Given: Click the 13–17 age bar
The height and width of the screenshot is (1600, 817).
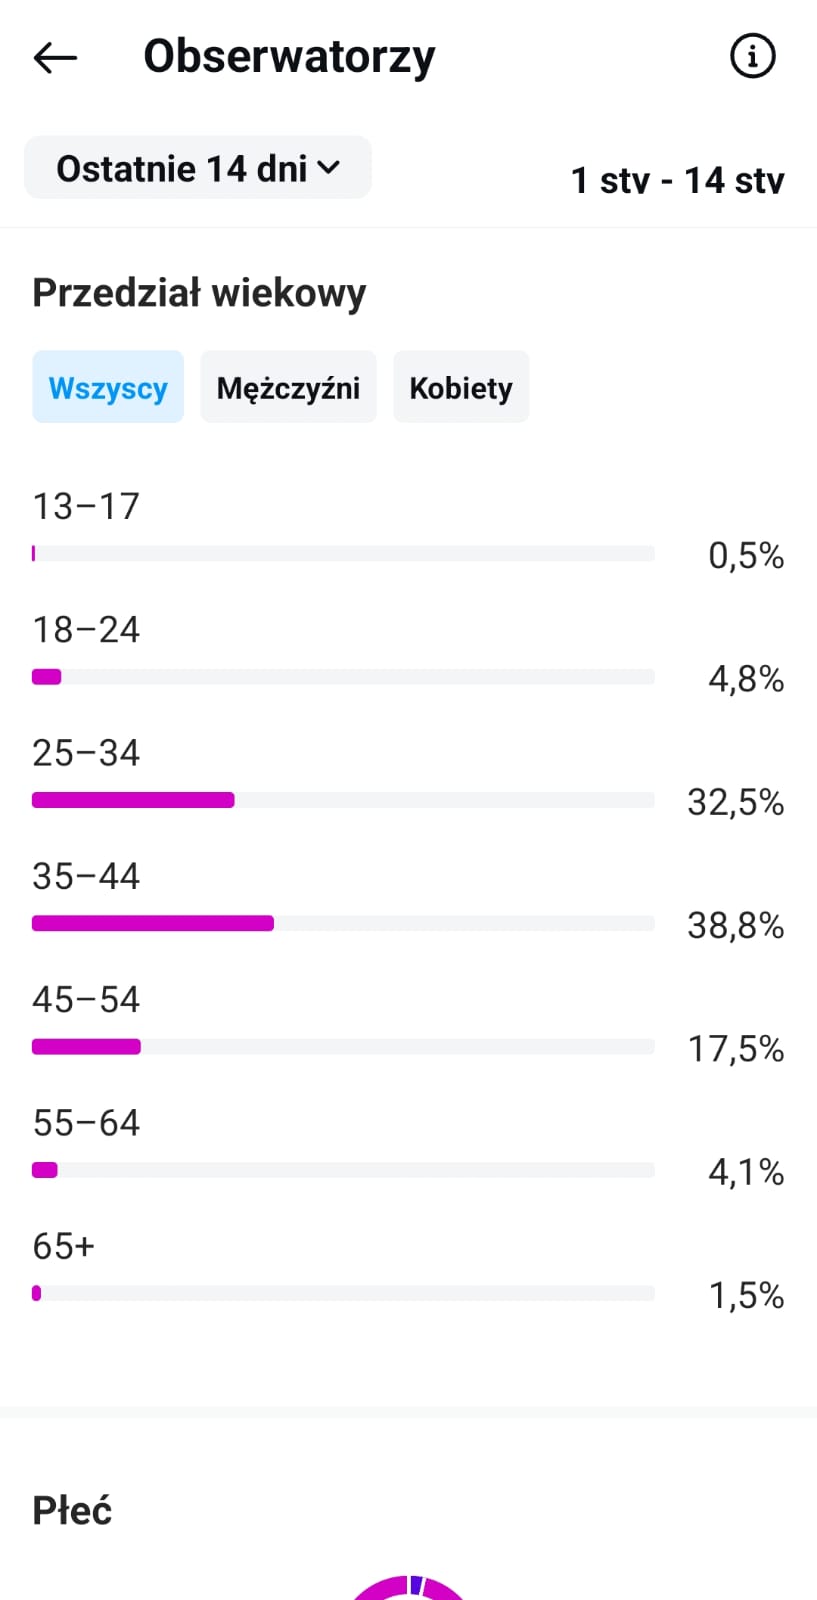Looking at the screenshot, I should pyautogui.click(x=343, y=553).
